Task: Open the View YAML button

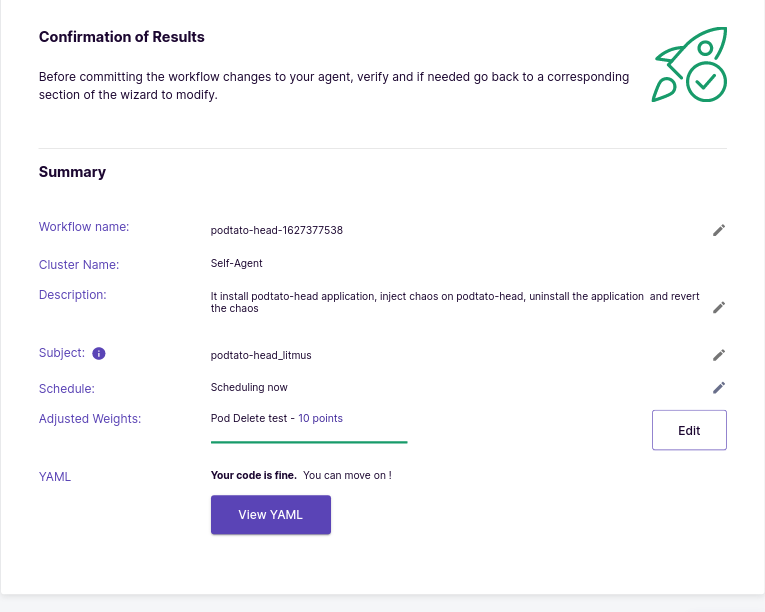Action: point(271,514)
